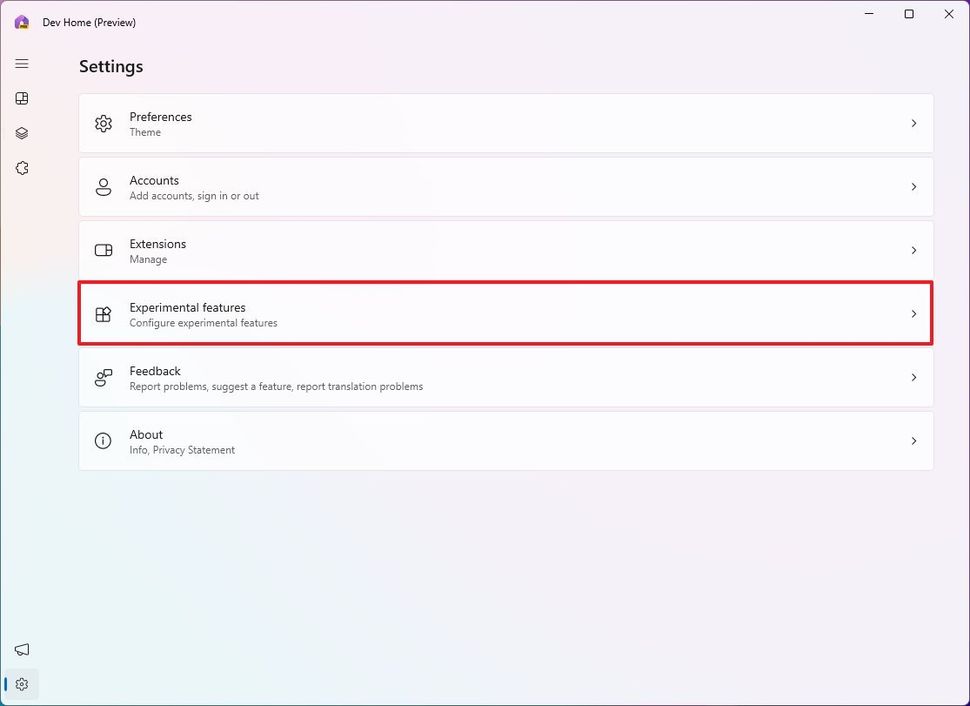
Task: Click the About info icon
Action: click(103, 441)
